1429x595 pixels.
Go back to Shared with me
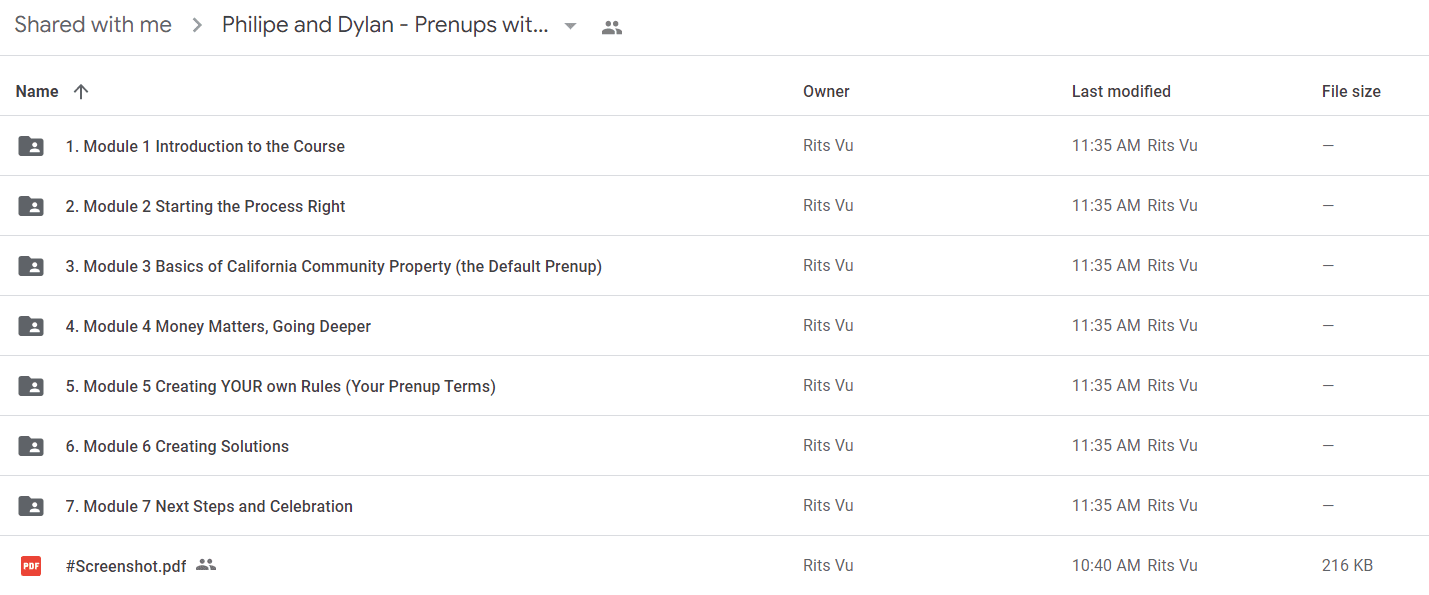click(x=93, y=25)
